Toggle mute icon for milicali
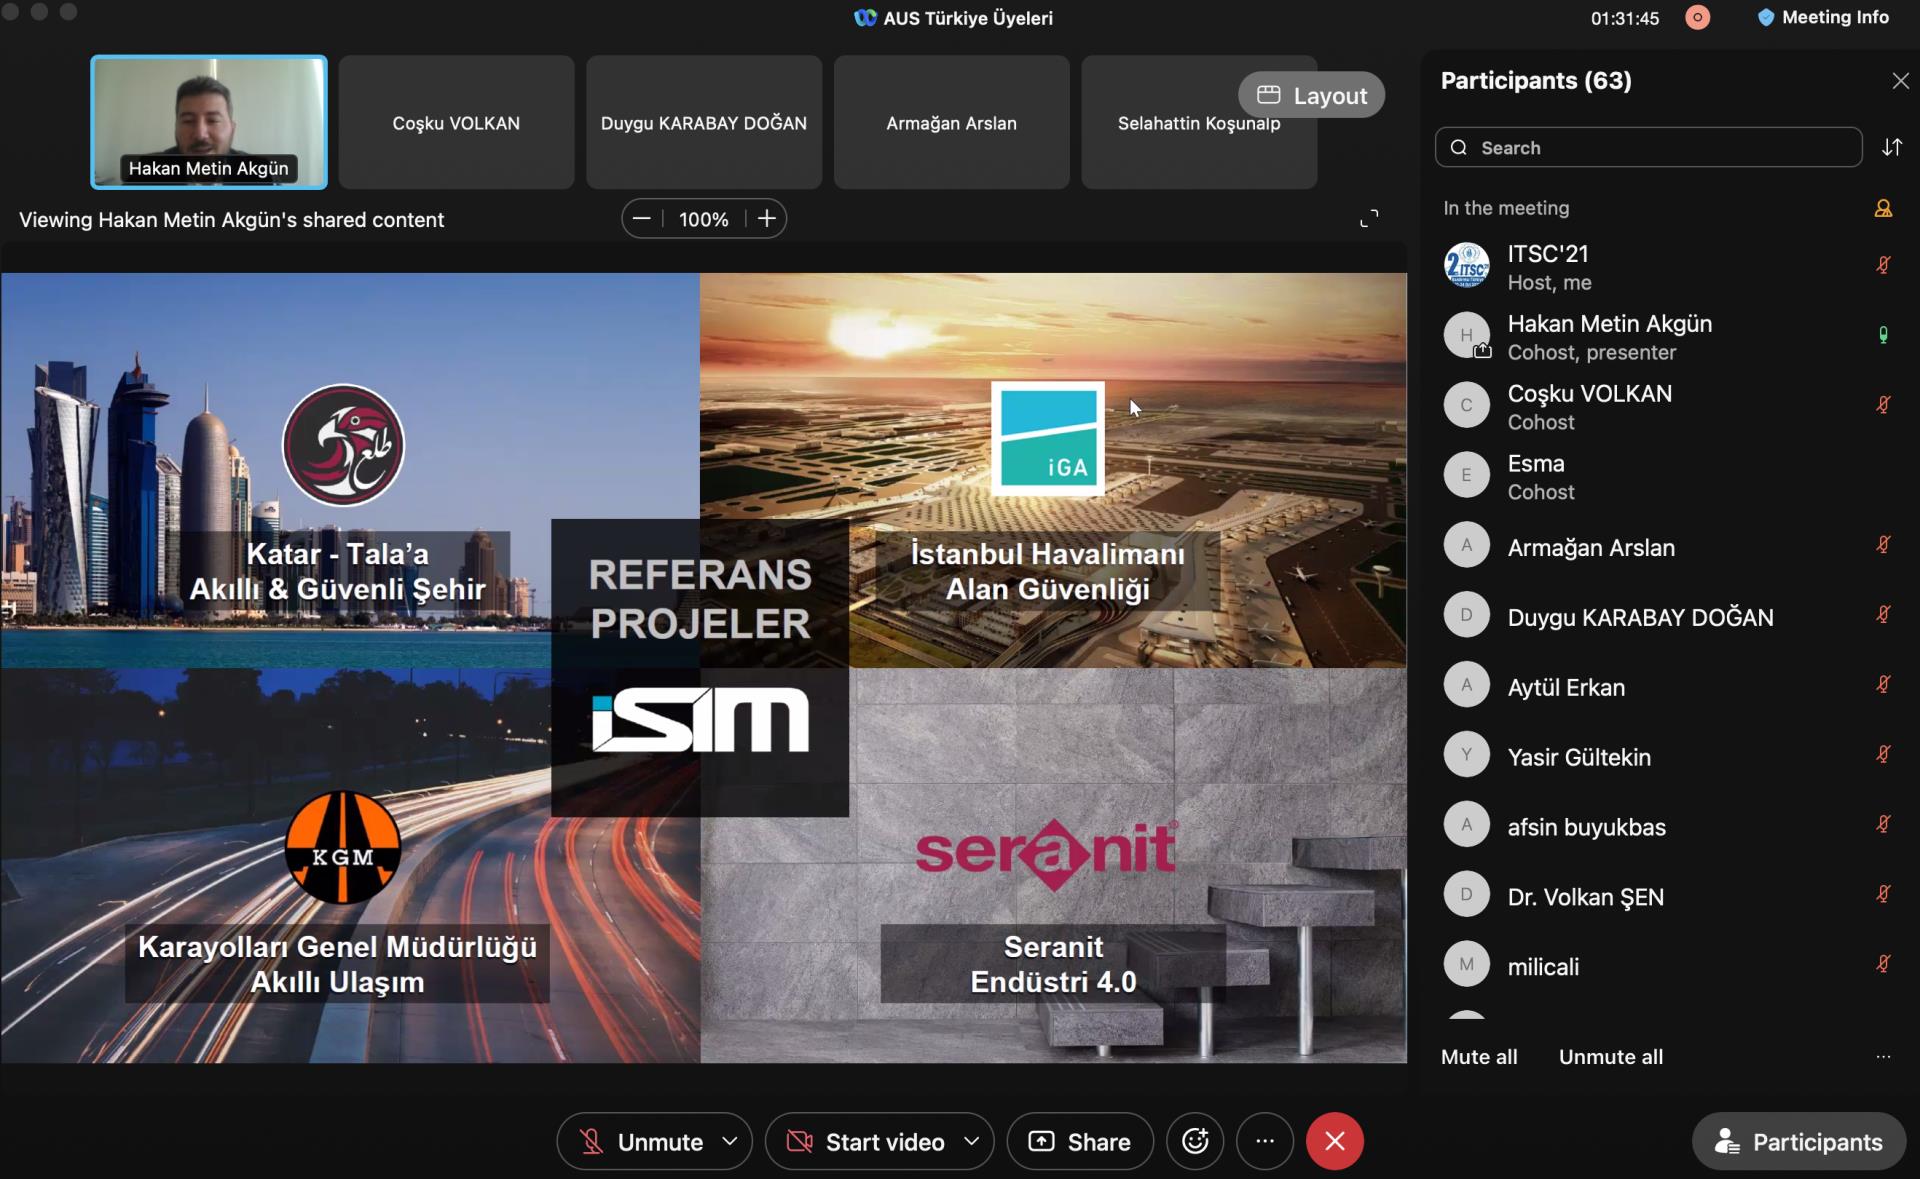1920x1179 pixels. coord(1883,965)
